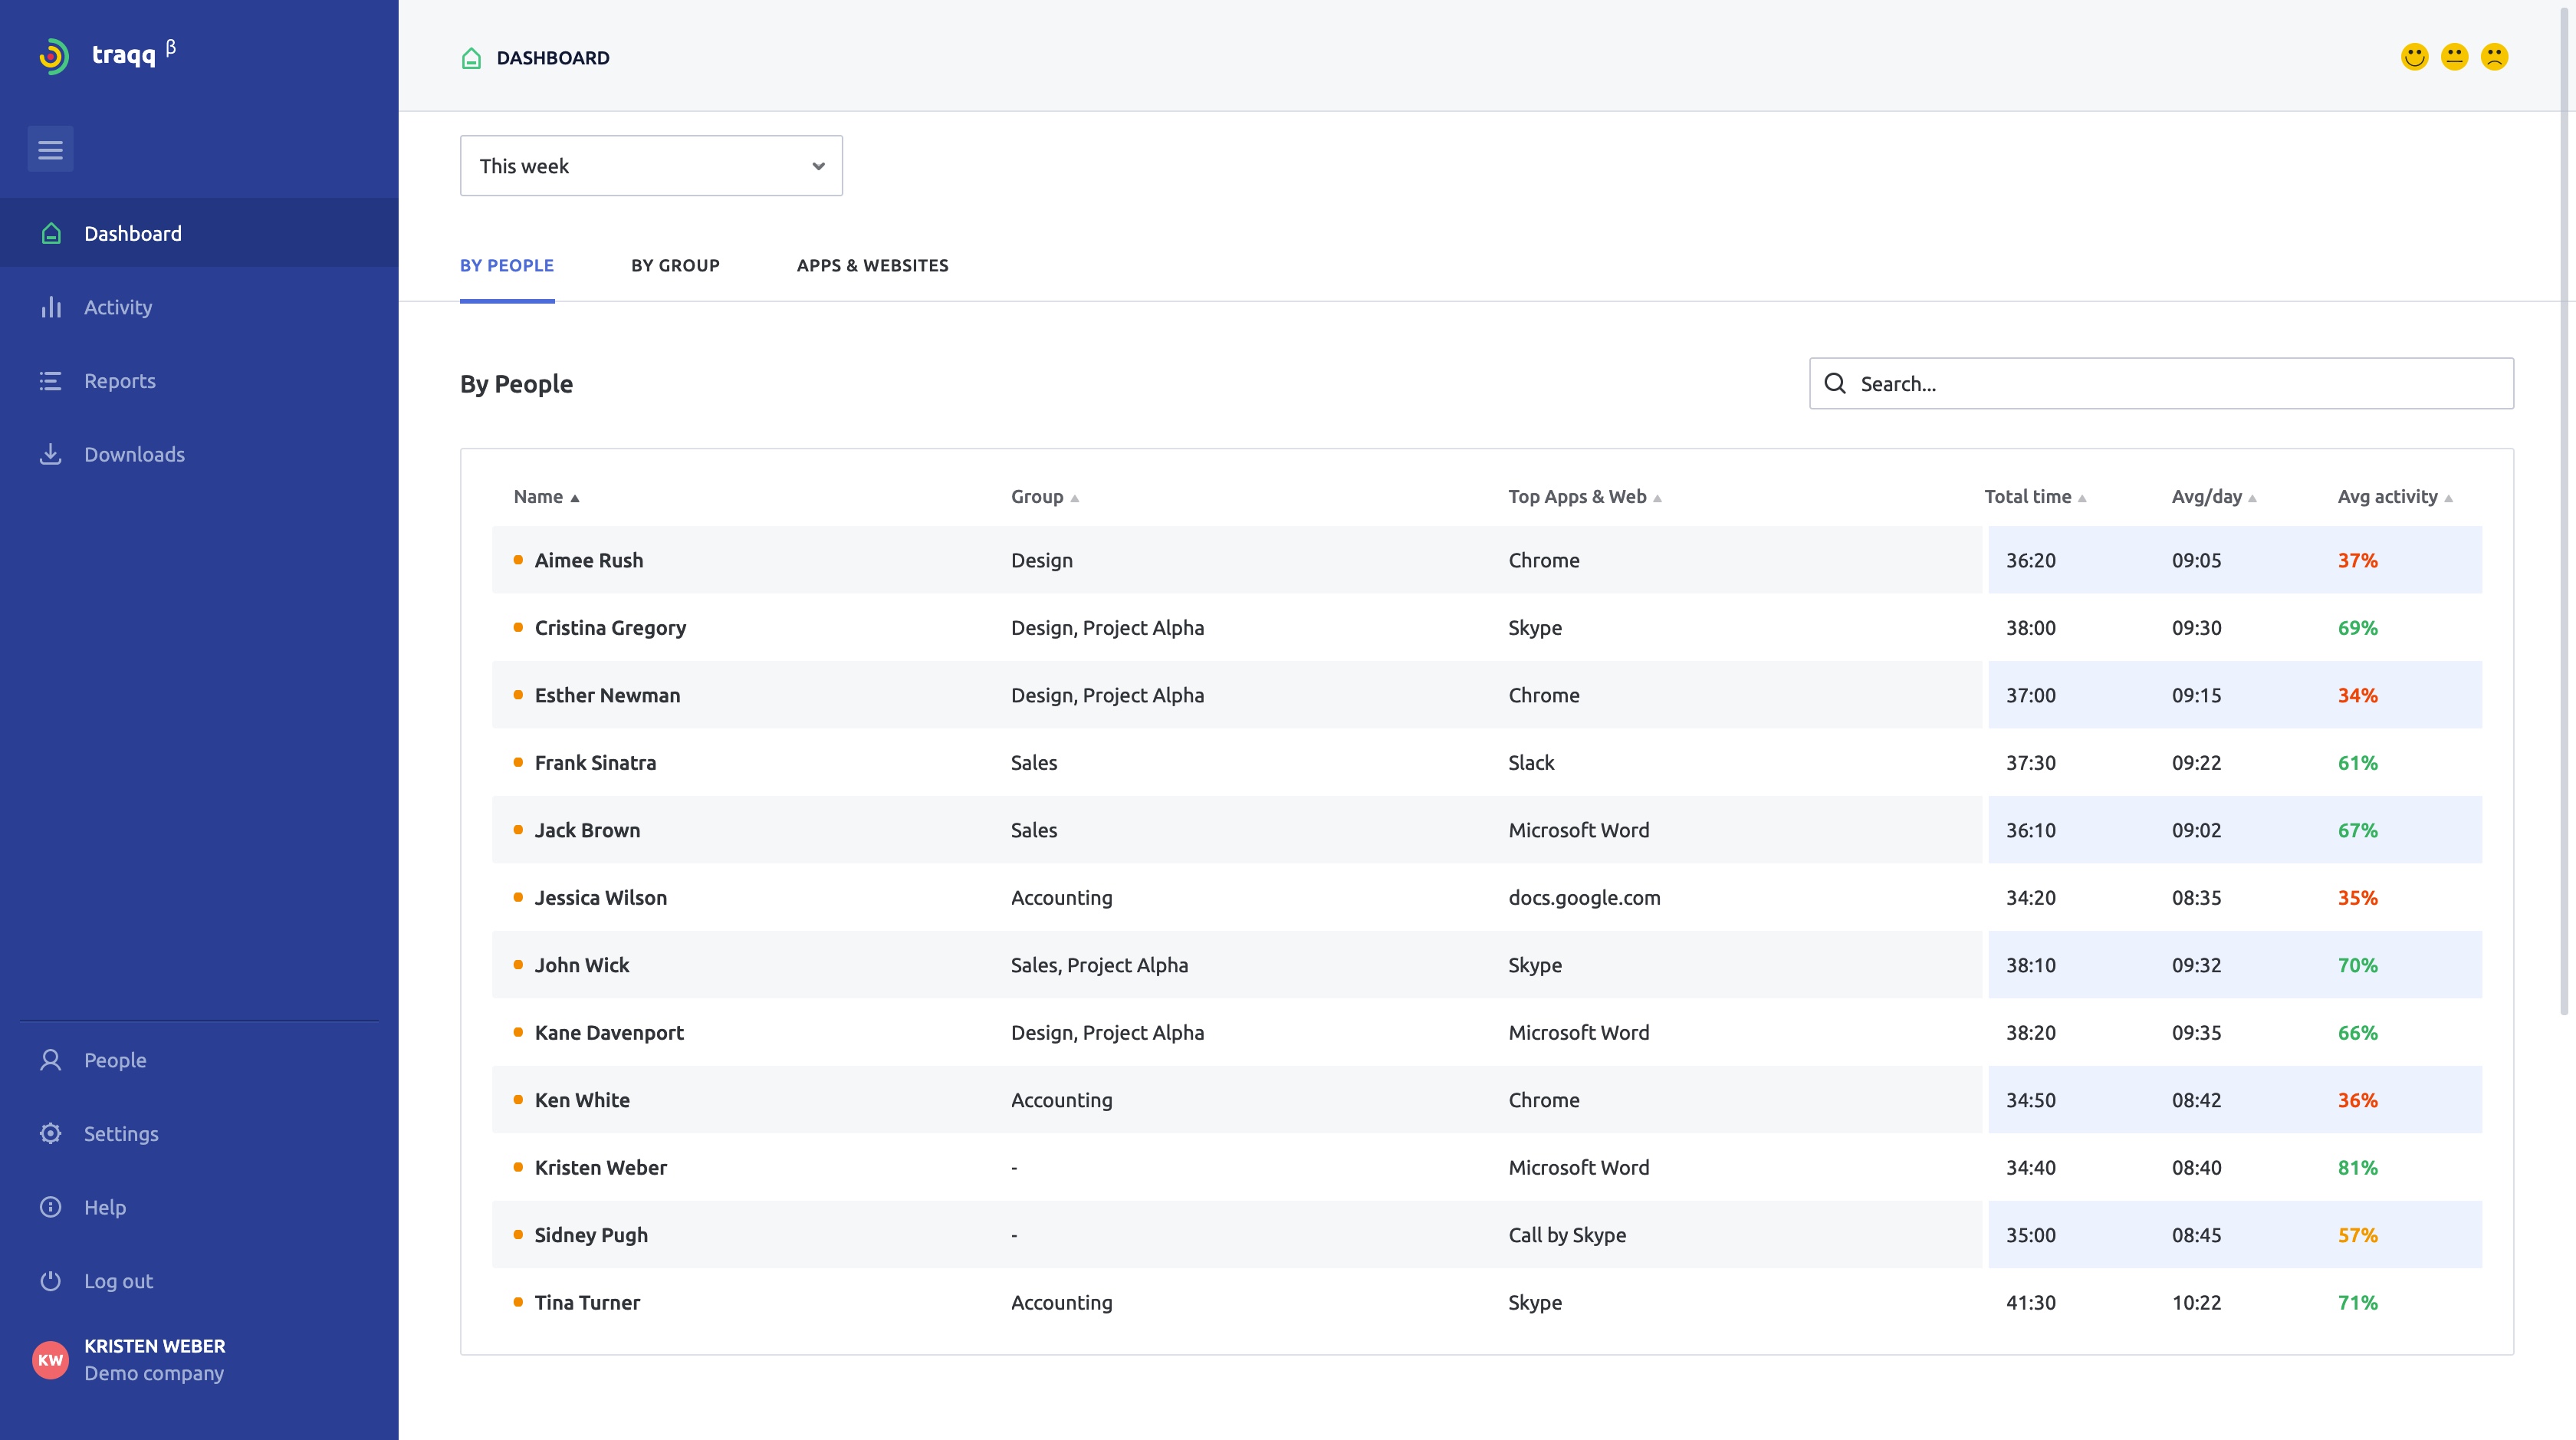This screenshot has width=2576, height=1440.
Task: Switch to the By Group tab
Action: (675, 265)
